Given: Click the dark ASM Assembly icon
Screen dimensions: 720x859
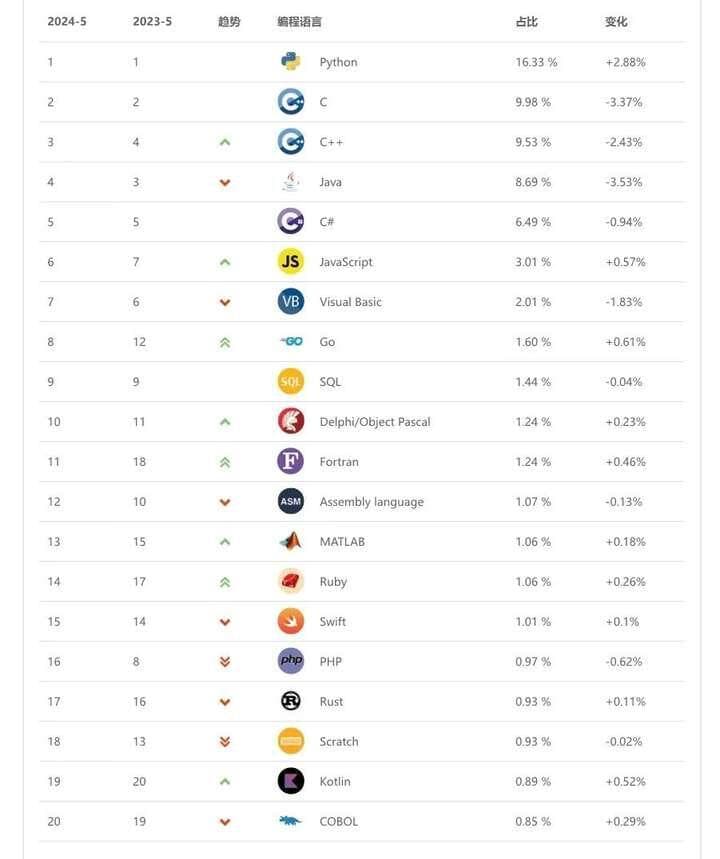Looking at the screenshot, I should click(290, 501).
